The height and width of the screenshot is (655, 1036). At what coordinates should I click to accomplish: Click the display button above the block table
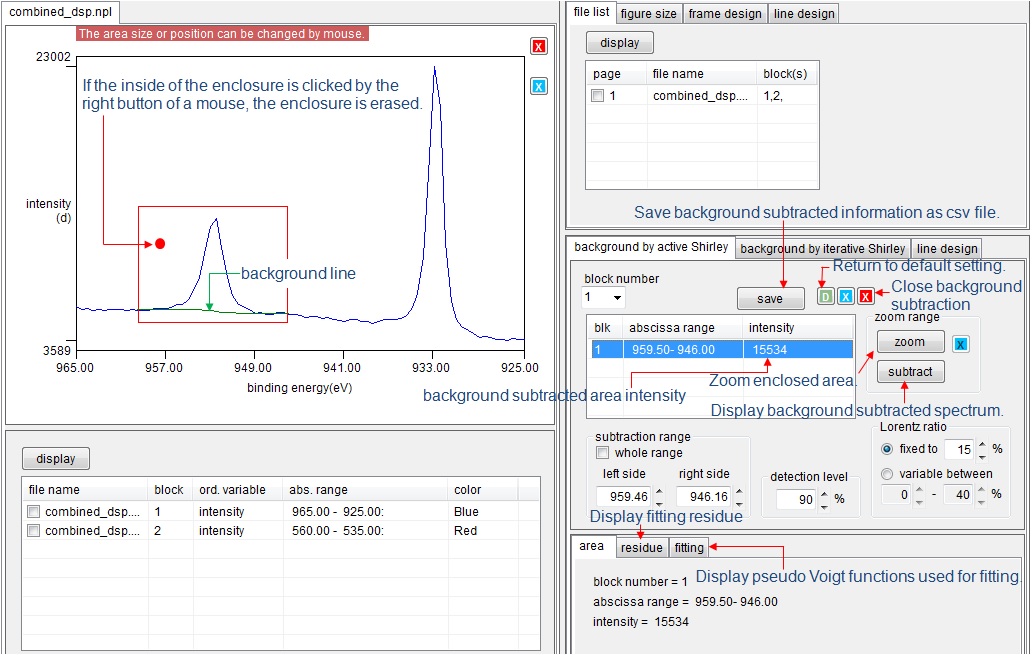[x=56, y=459]
